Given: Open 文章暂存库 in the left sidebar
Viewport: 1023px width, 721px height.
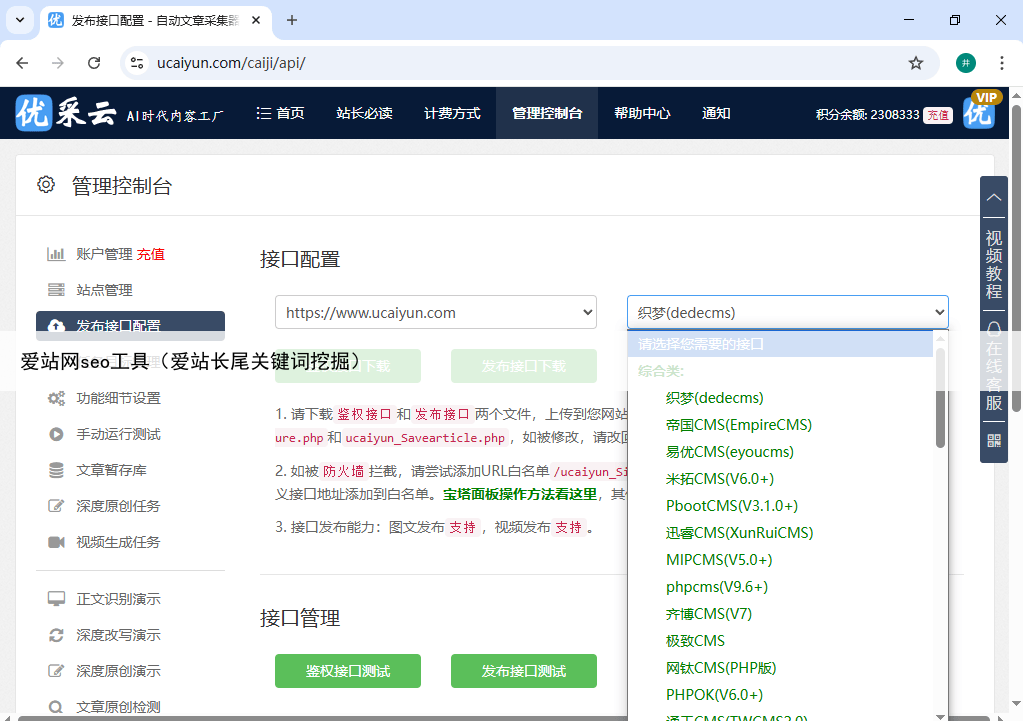Looking at the screenshot, I should 111,470.
